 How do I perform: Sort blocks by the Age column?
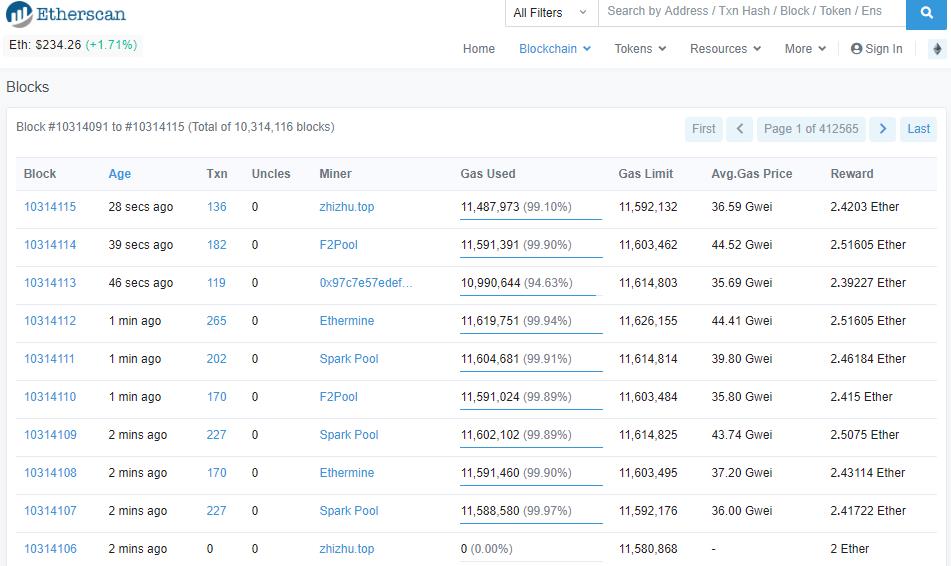click(119, 174)
